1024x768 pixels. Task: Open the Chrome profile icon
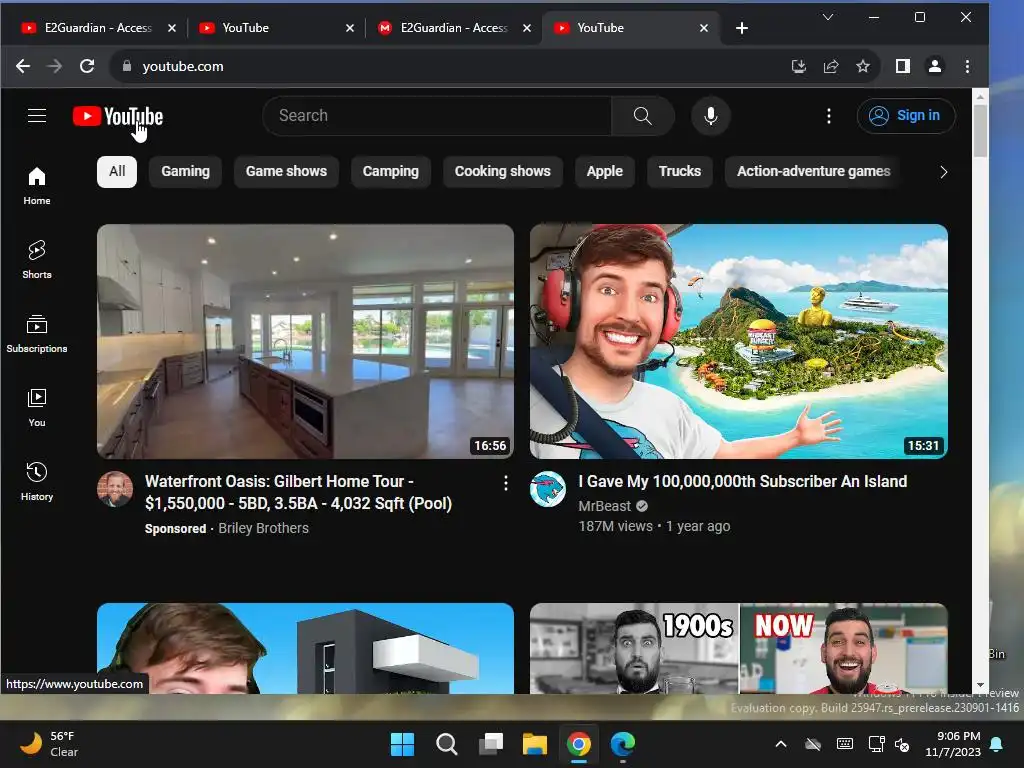click(935, 66)
